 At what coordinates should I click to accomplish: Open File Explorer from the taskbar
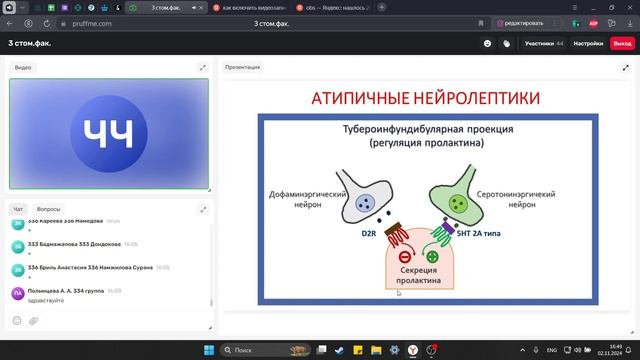(x=376, y=350)
